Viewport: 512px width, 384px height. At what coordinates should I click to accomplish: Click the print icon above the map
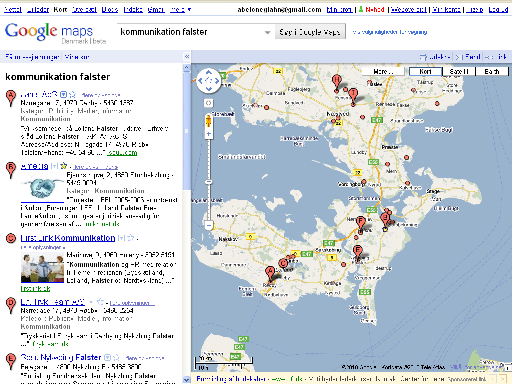[423, 57]
